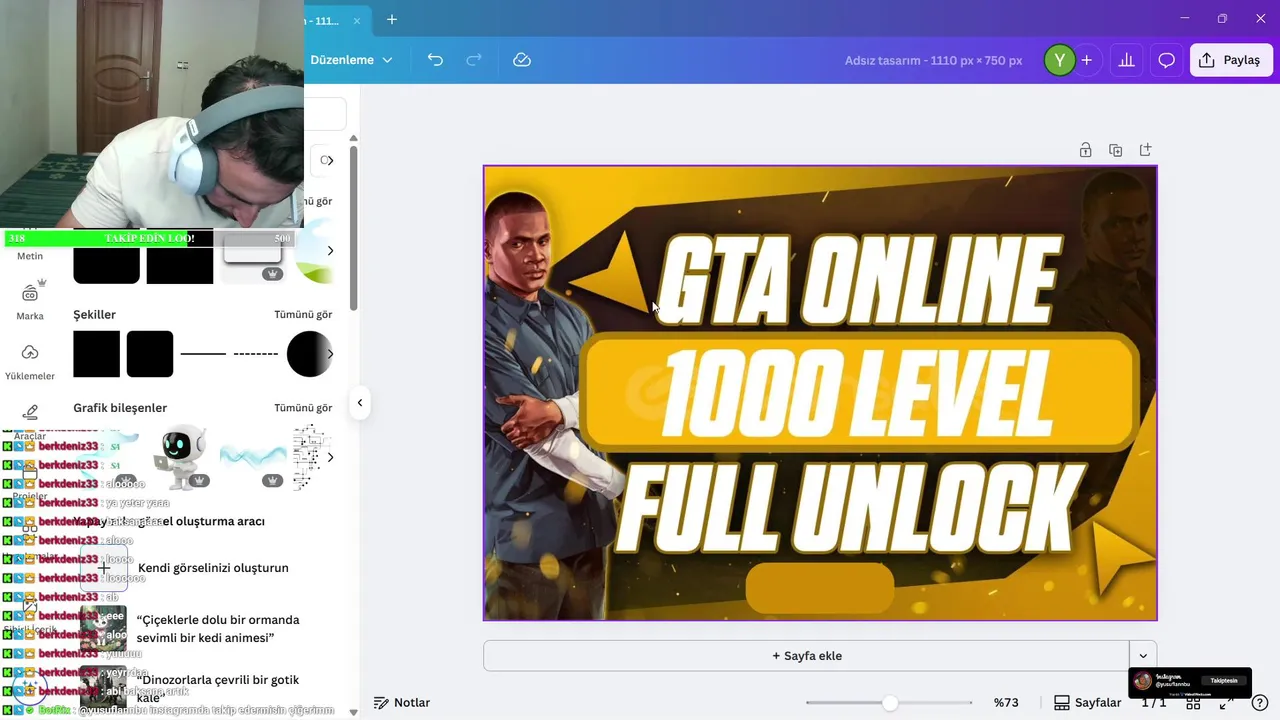Select the blue wave graphic element

[253, 457]
